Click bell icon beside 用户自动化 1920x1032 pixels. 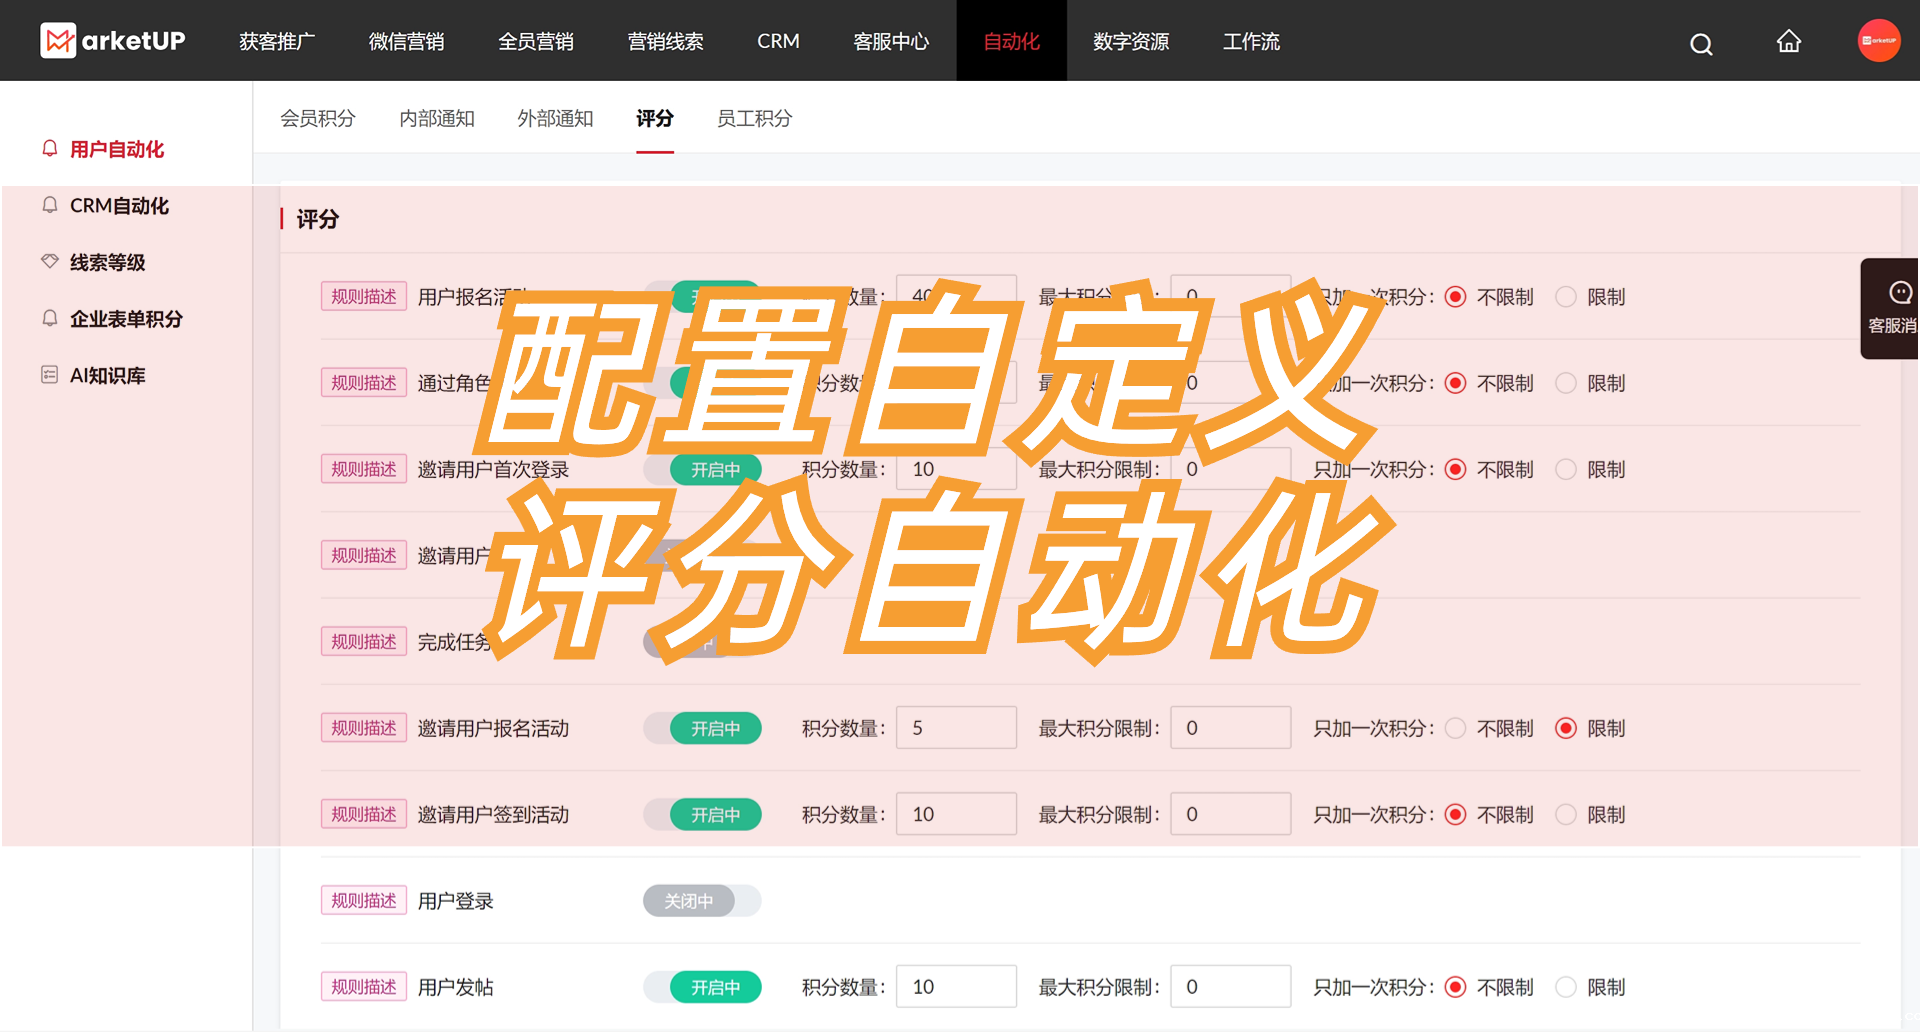[x=50, y=148]
